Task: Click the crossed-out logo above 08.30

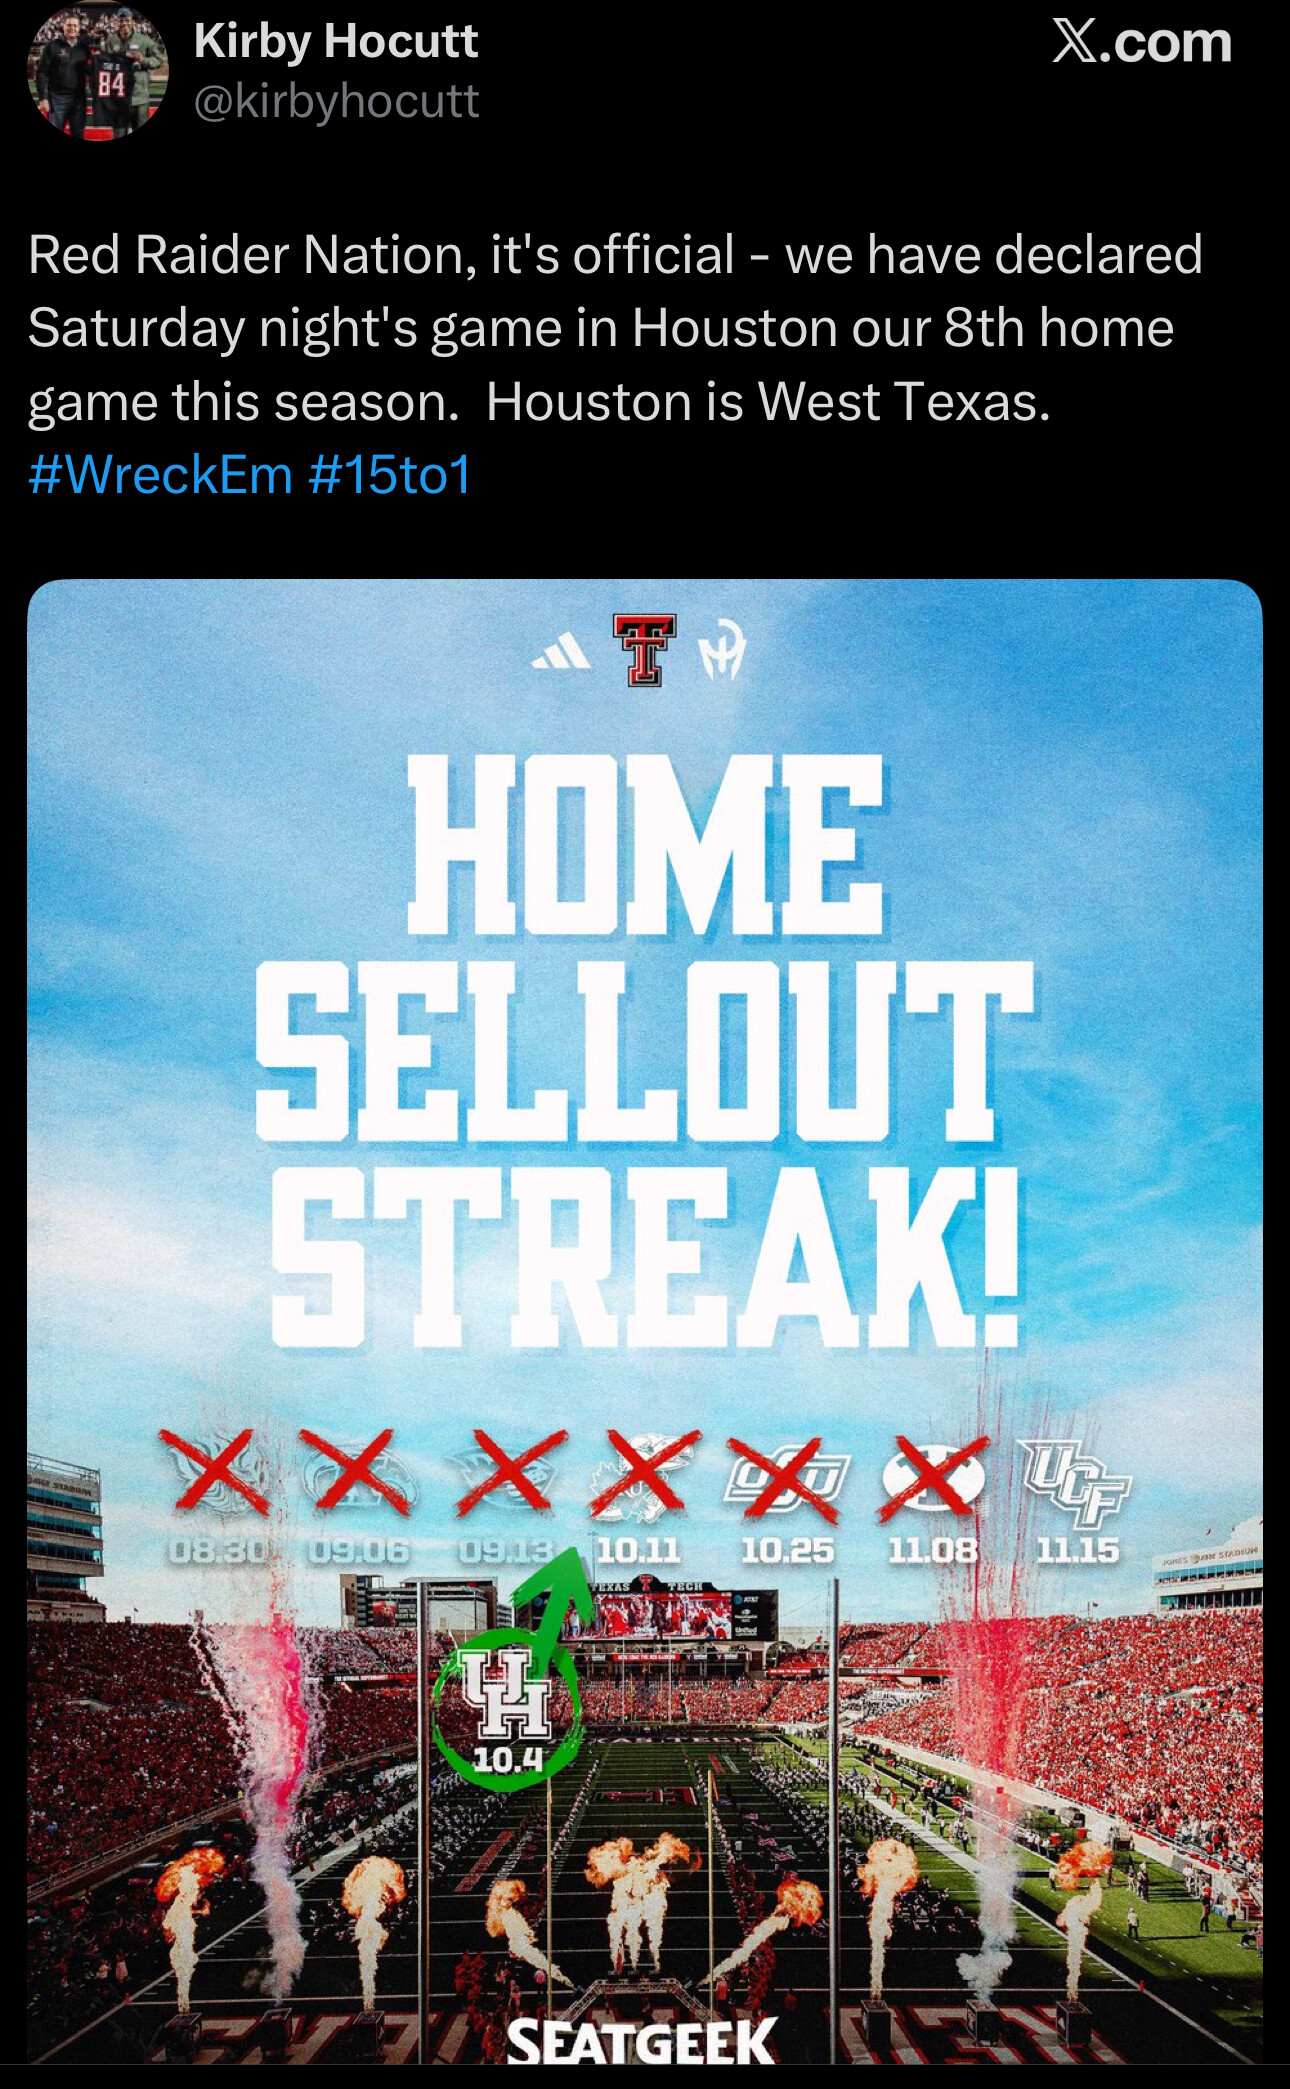Action: 218,1473
